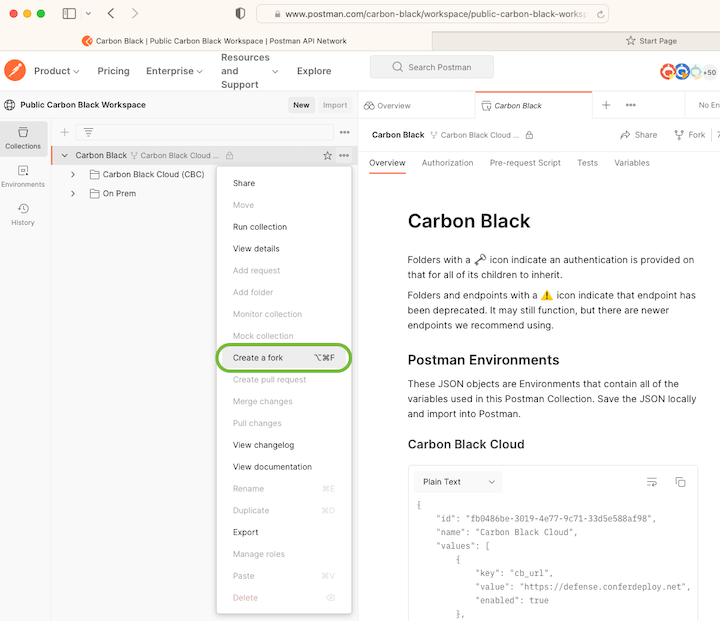Open Pricing link
The image size is (720, 621).
[x=113, y=71]
